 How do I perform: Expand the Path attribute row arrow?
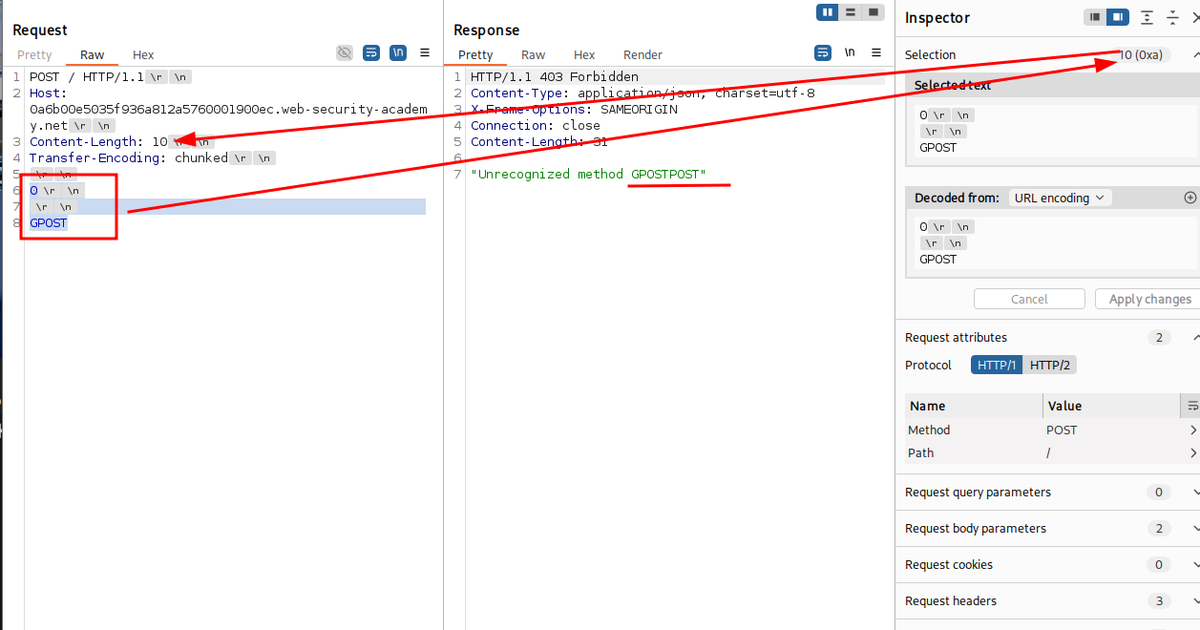pos(1193,453)
